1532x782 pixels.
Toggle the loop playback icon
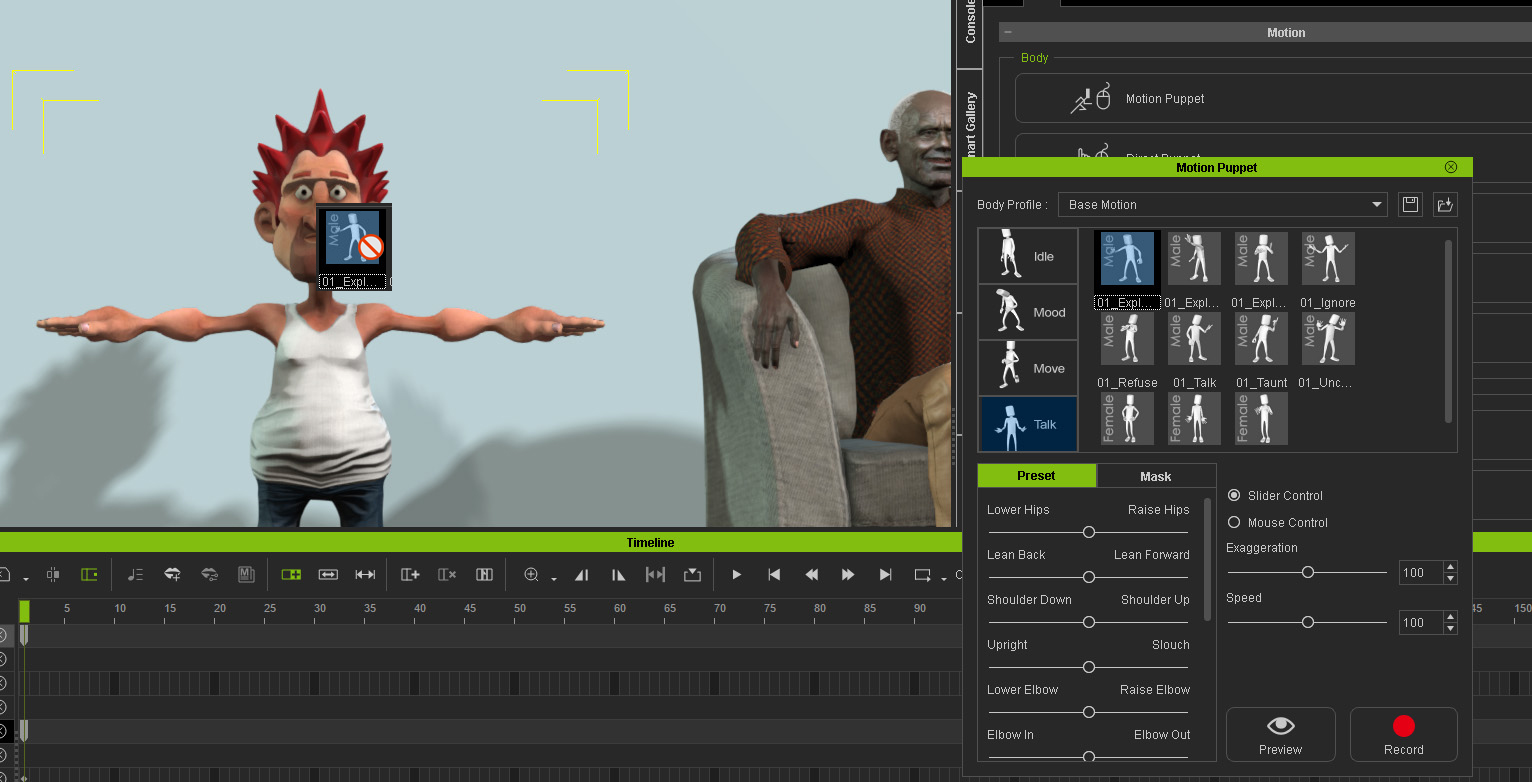922,575
